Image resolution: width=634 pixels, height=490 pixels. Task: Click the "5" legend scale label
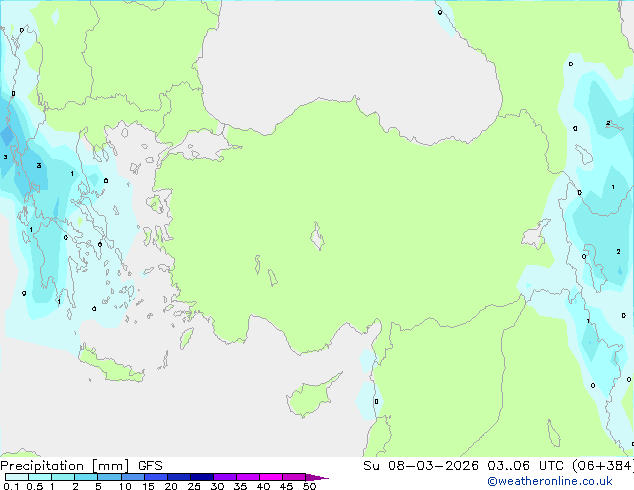pos(98,486)
